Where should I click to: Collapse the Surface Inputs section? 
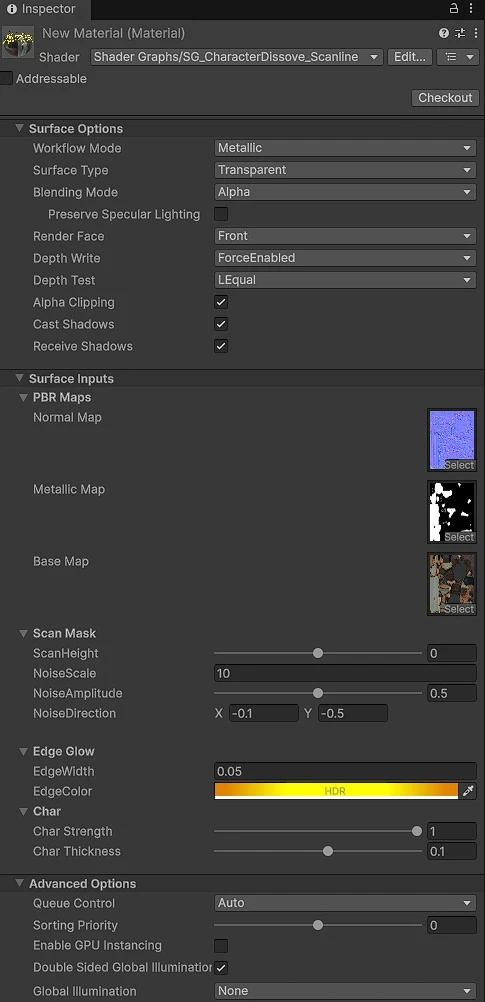19,378
